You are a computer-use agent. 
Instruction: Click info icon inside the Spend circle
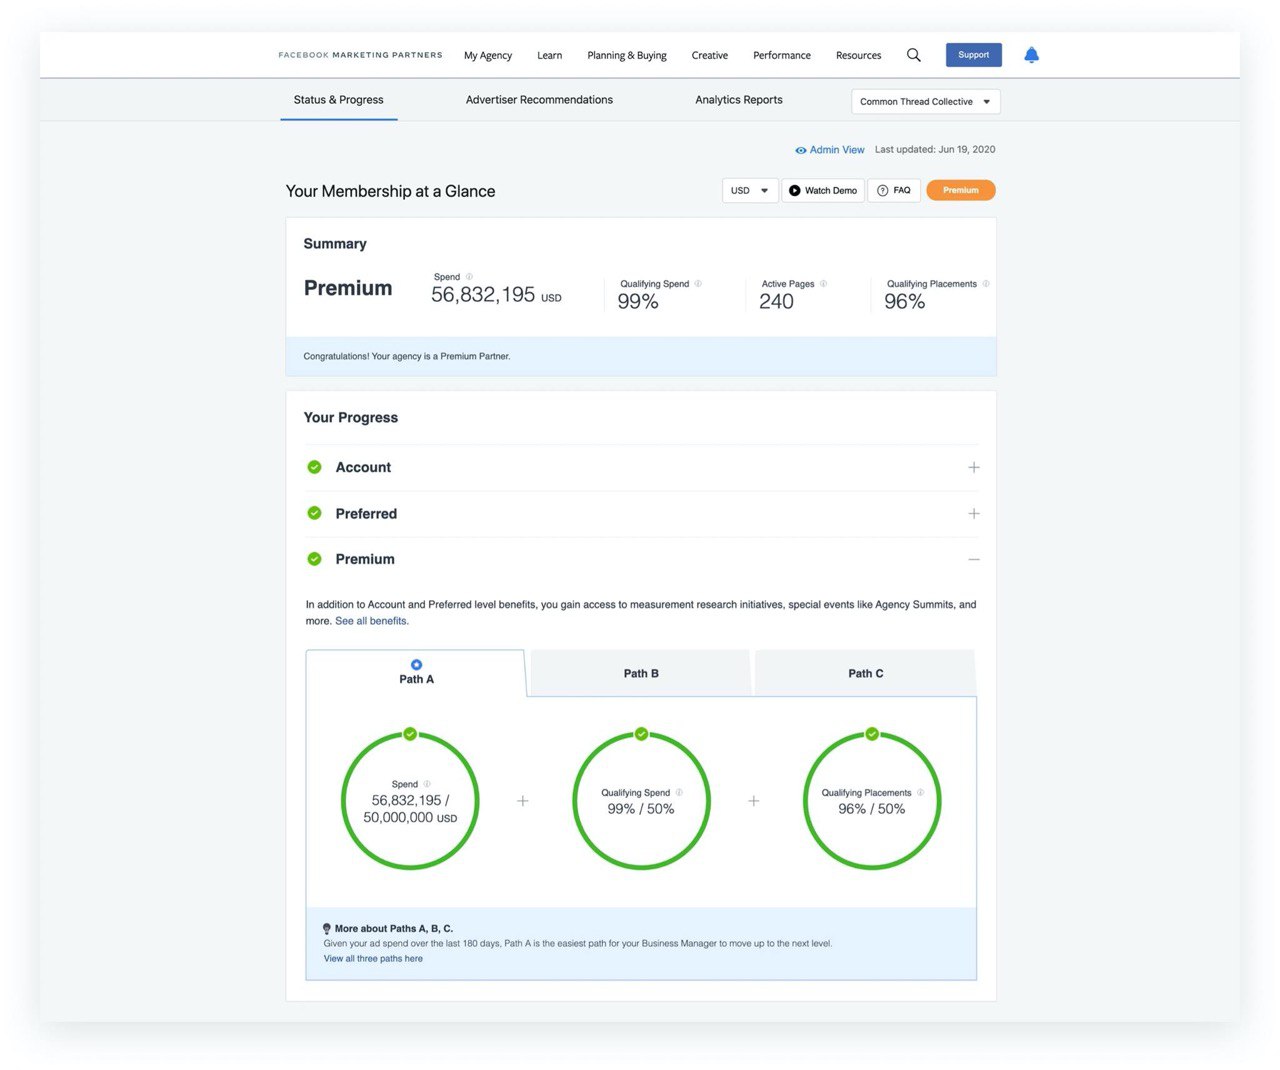coord(427,784)
